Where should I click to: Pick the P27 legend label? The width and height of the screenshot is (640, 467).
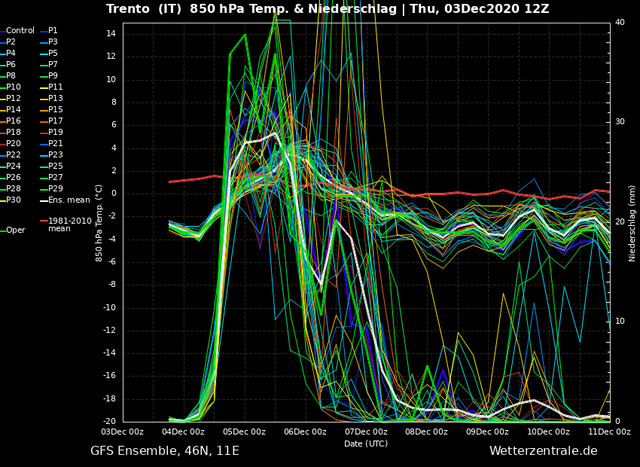pos(51,177)
